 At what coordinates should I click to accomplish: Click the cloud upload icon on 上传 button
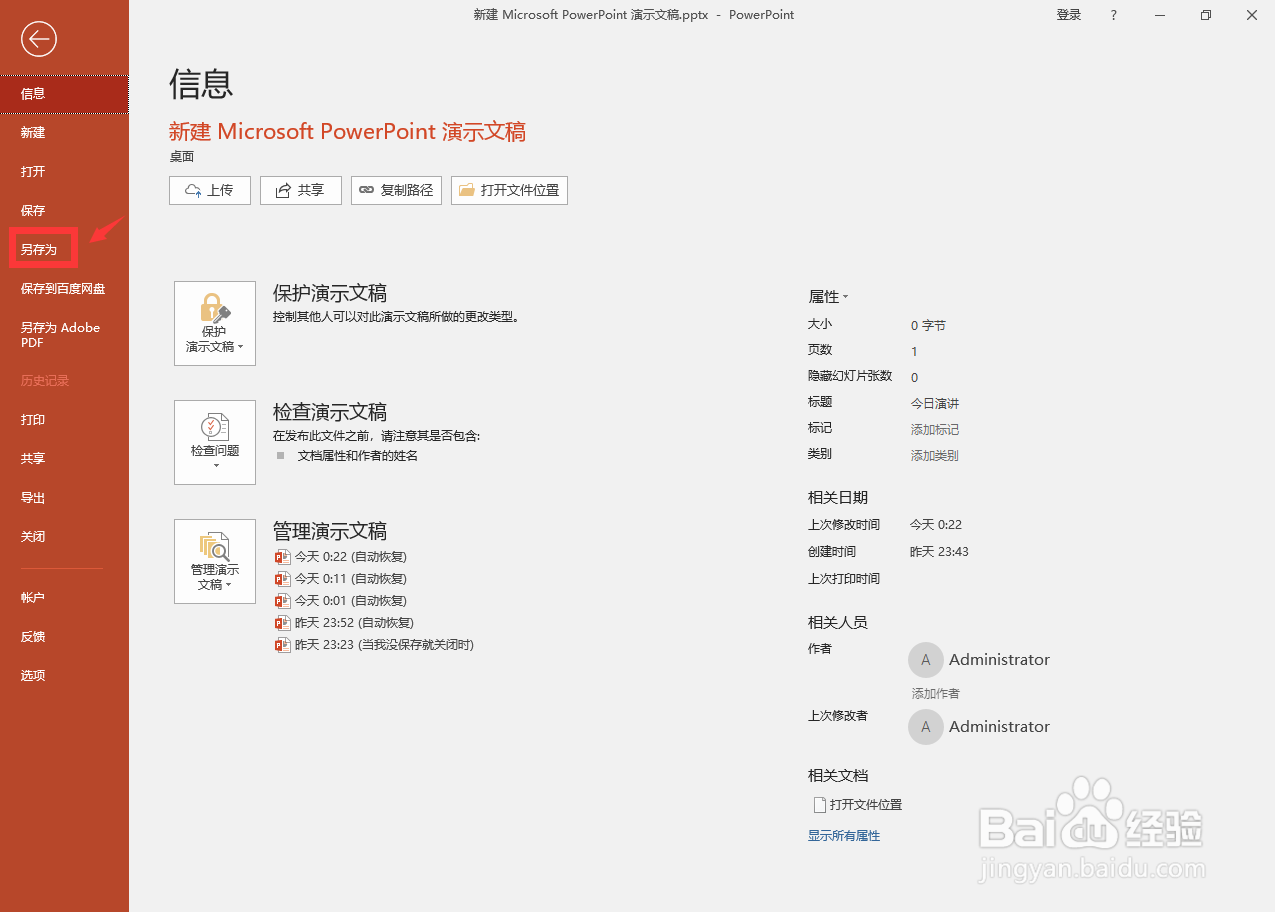click(193, 190)
